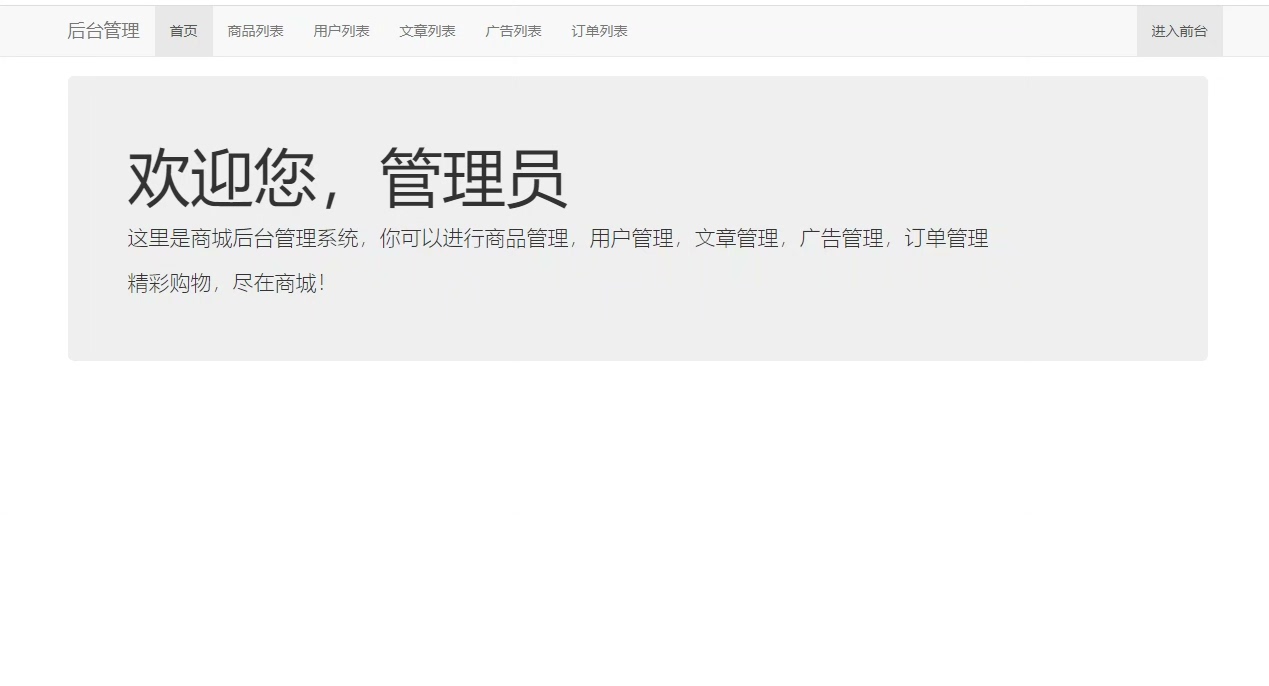
Task: Open the 商品列表 menu item
Action: 256,31
